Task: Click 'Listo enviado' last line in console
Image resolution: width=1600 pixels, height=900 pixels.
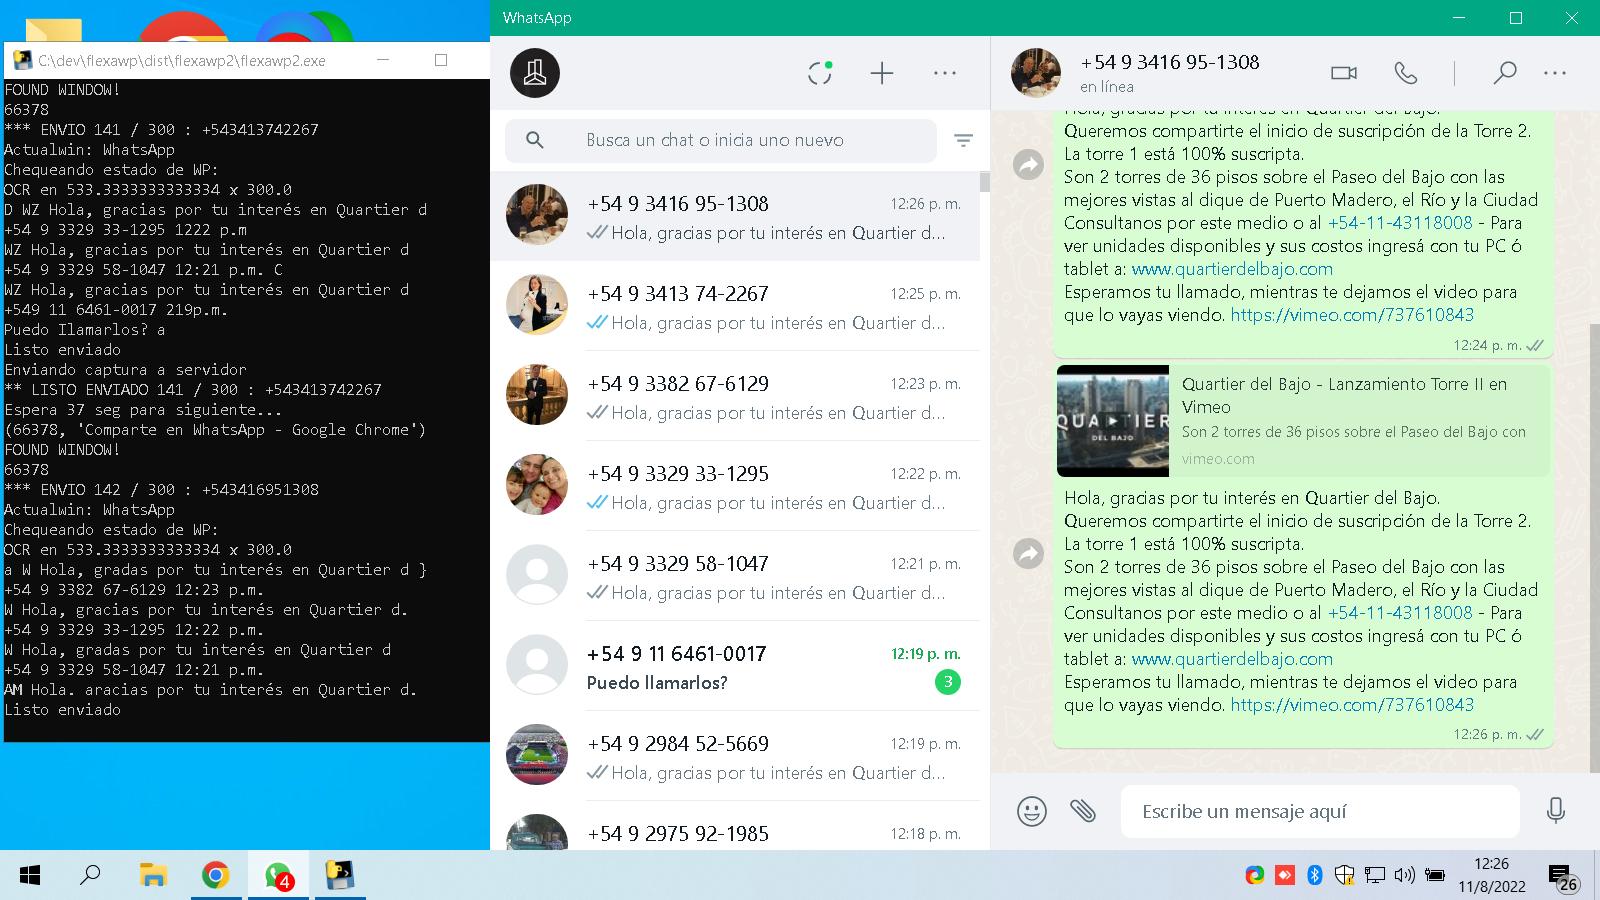Action: 62,710
